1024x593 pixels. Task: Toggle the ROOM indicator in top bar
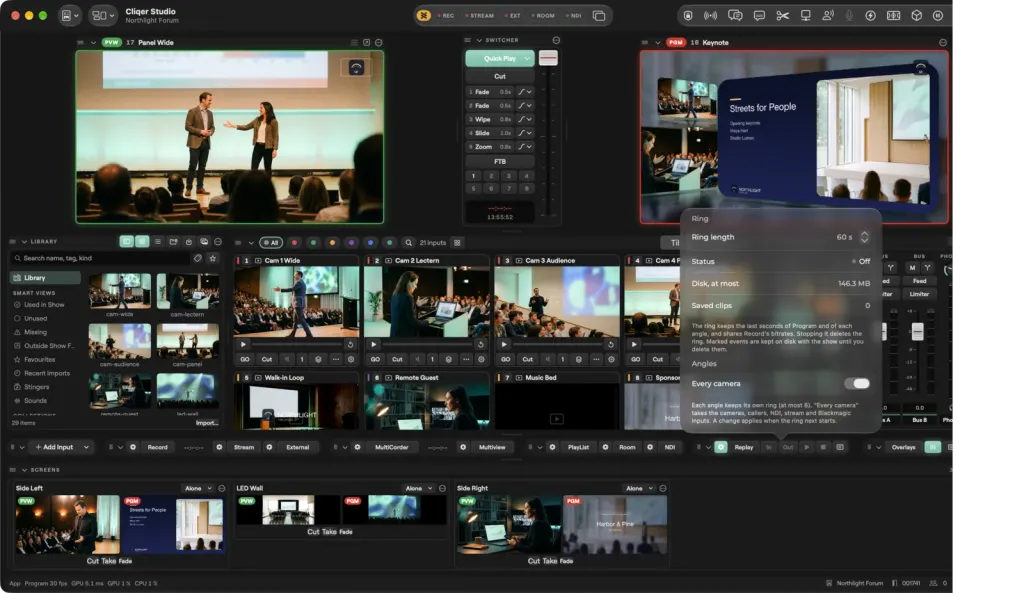pyautogui.click(x=543, y=16)
